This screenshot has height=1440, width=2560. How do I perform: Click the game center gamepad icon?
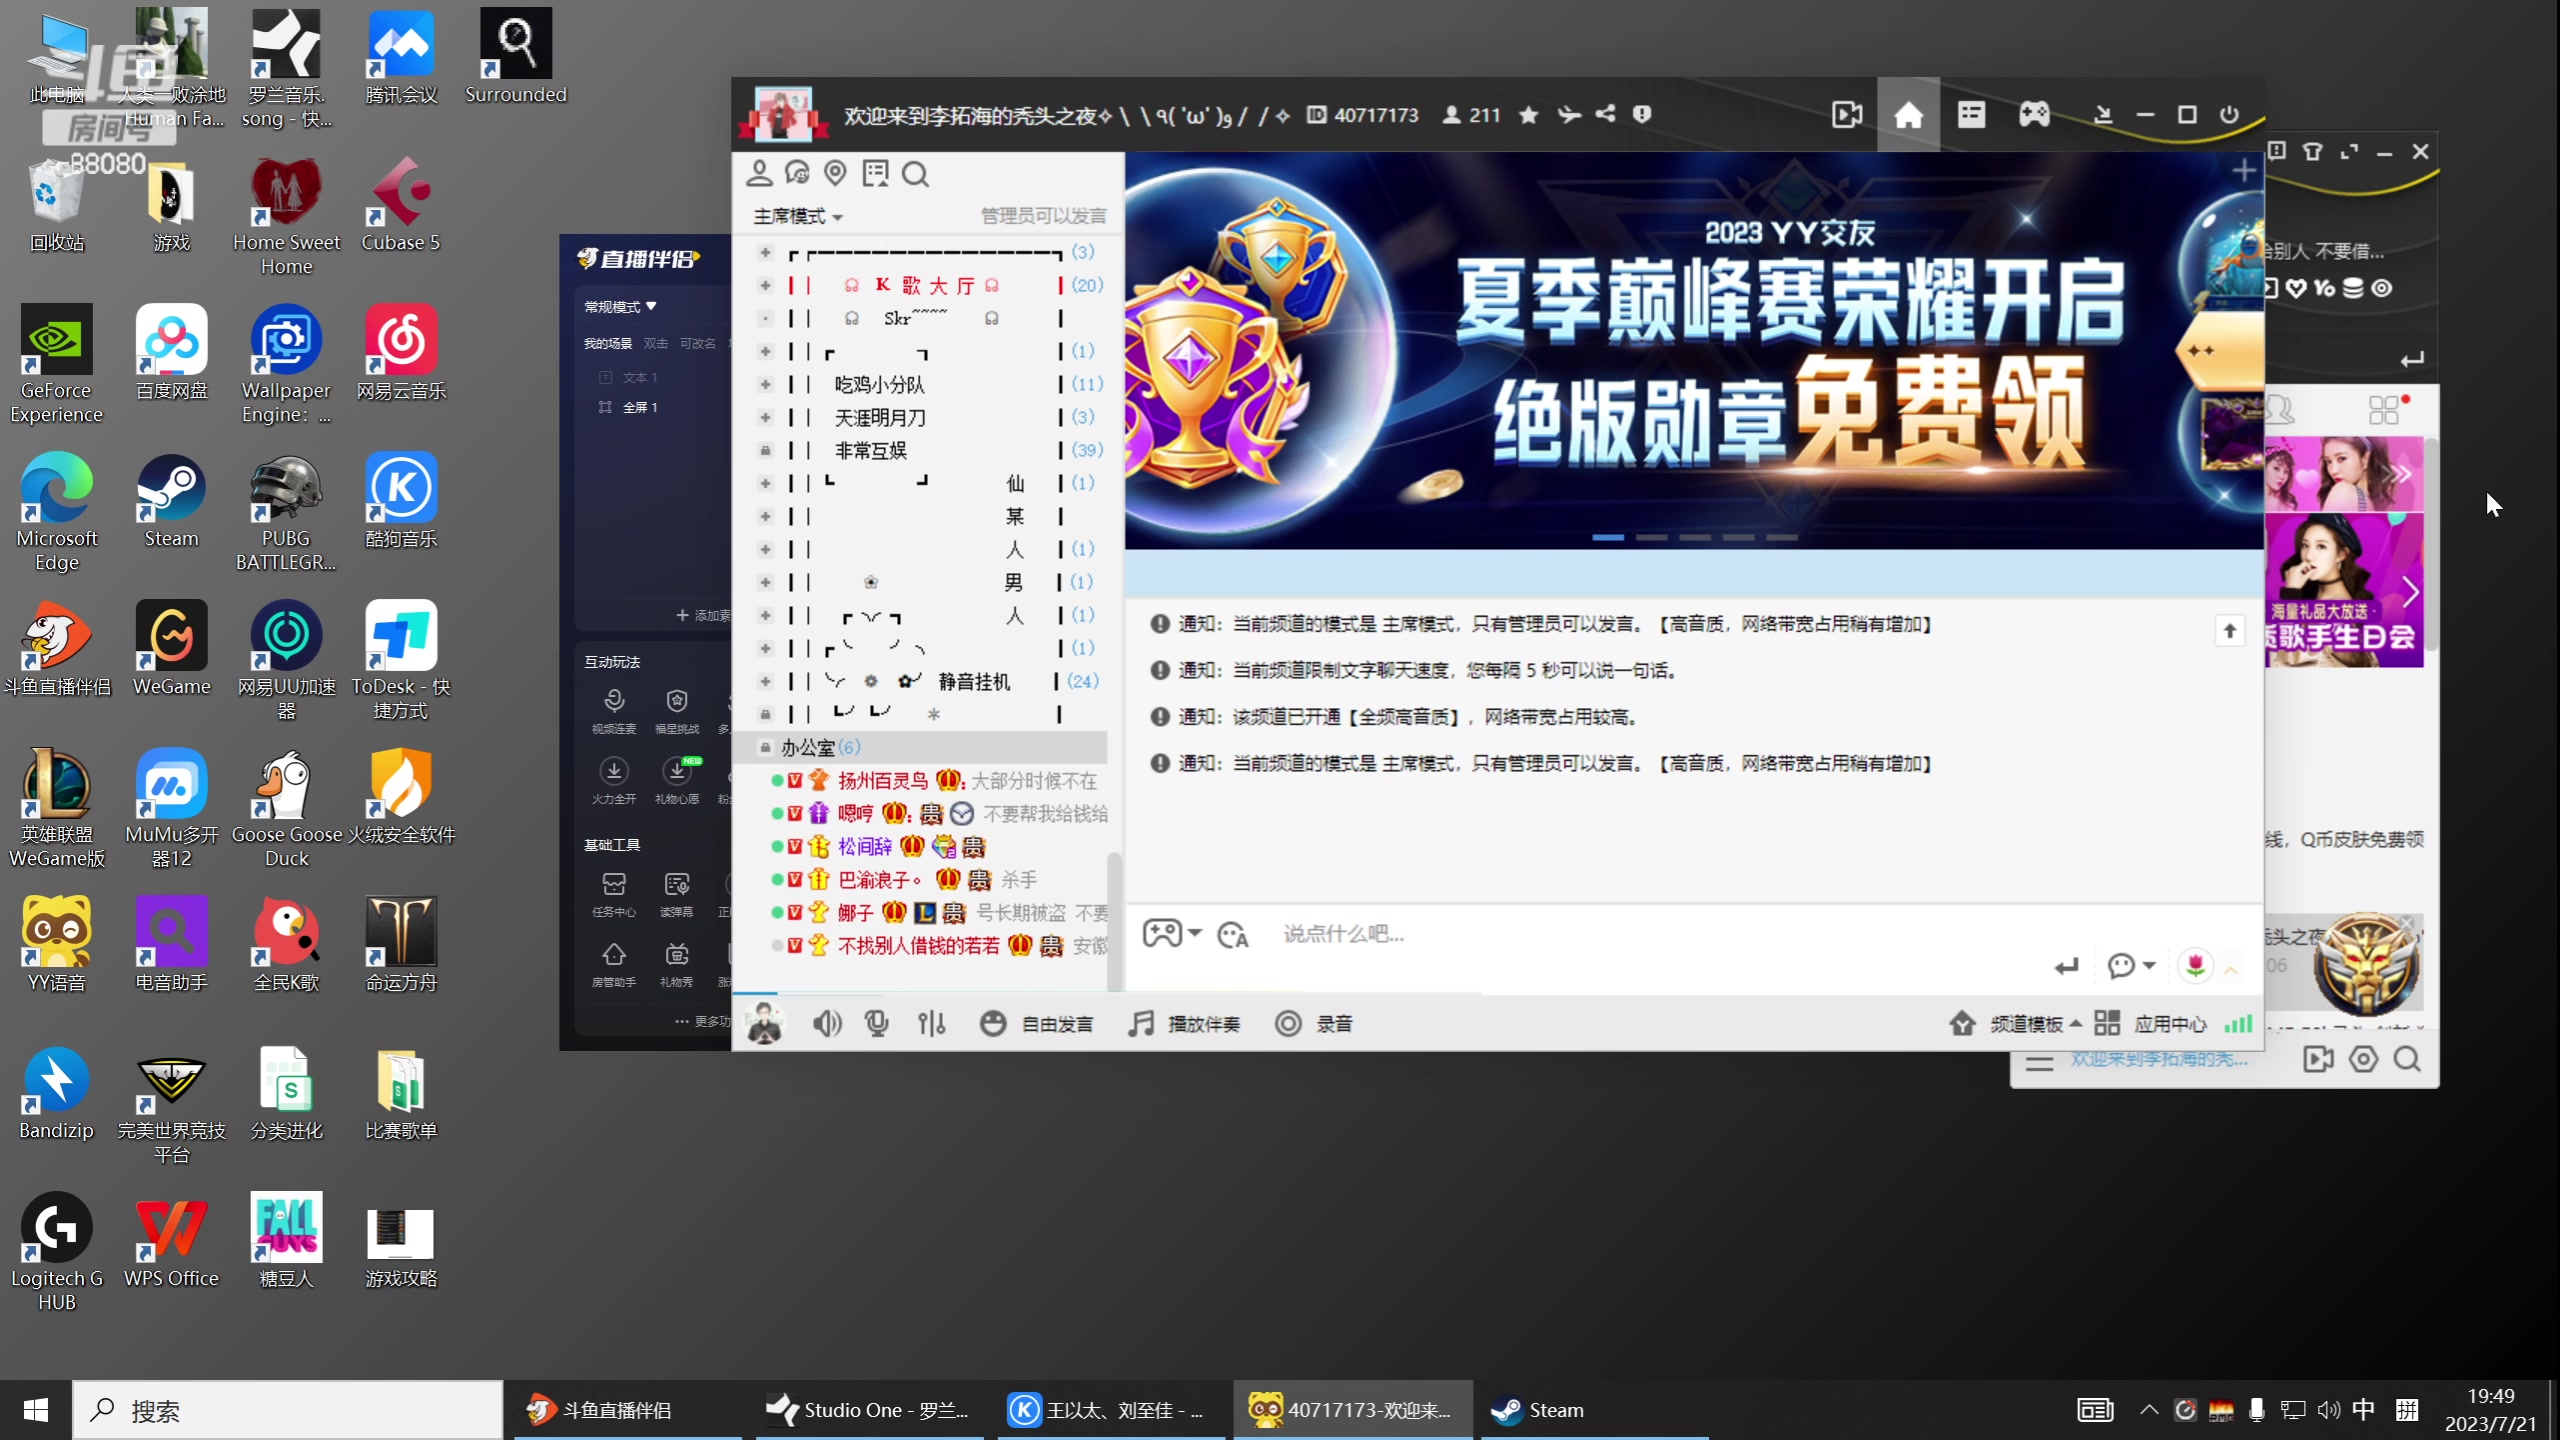(2035, 114)
